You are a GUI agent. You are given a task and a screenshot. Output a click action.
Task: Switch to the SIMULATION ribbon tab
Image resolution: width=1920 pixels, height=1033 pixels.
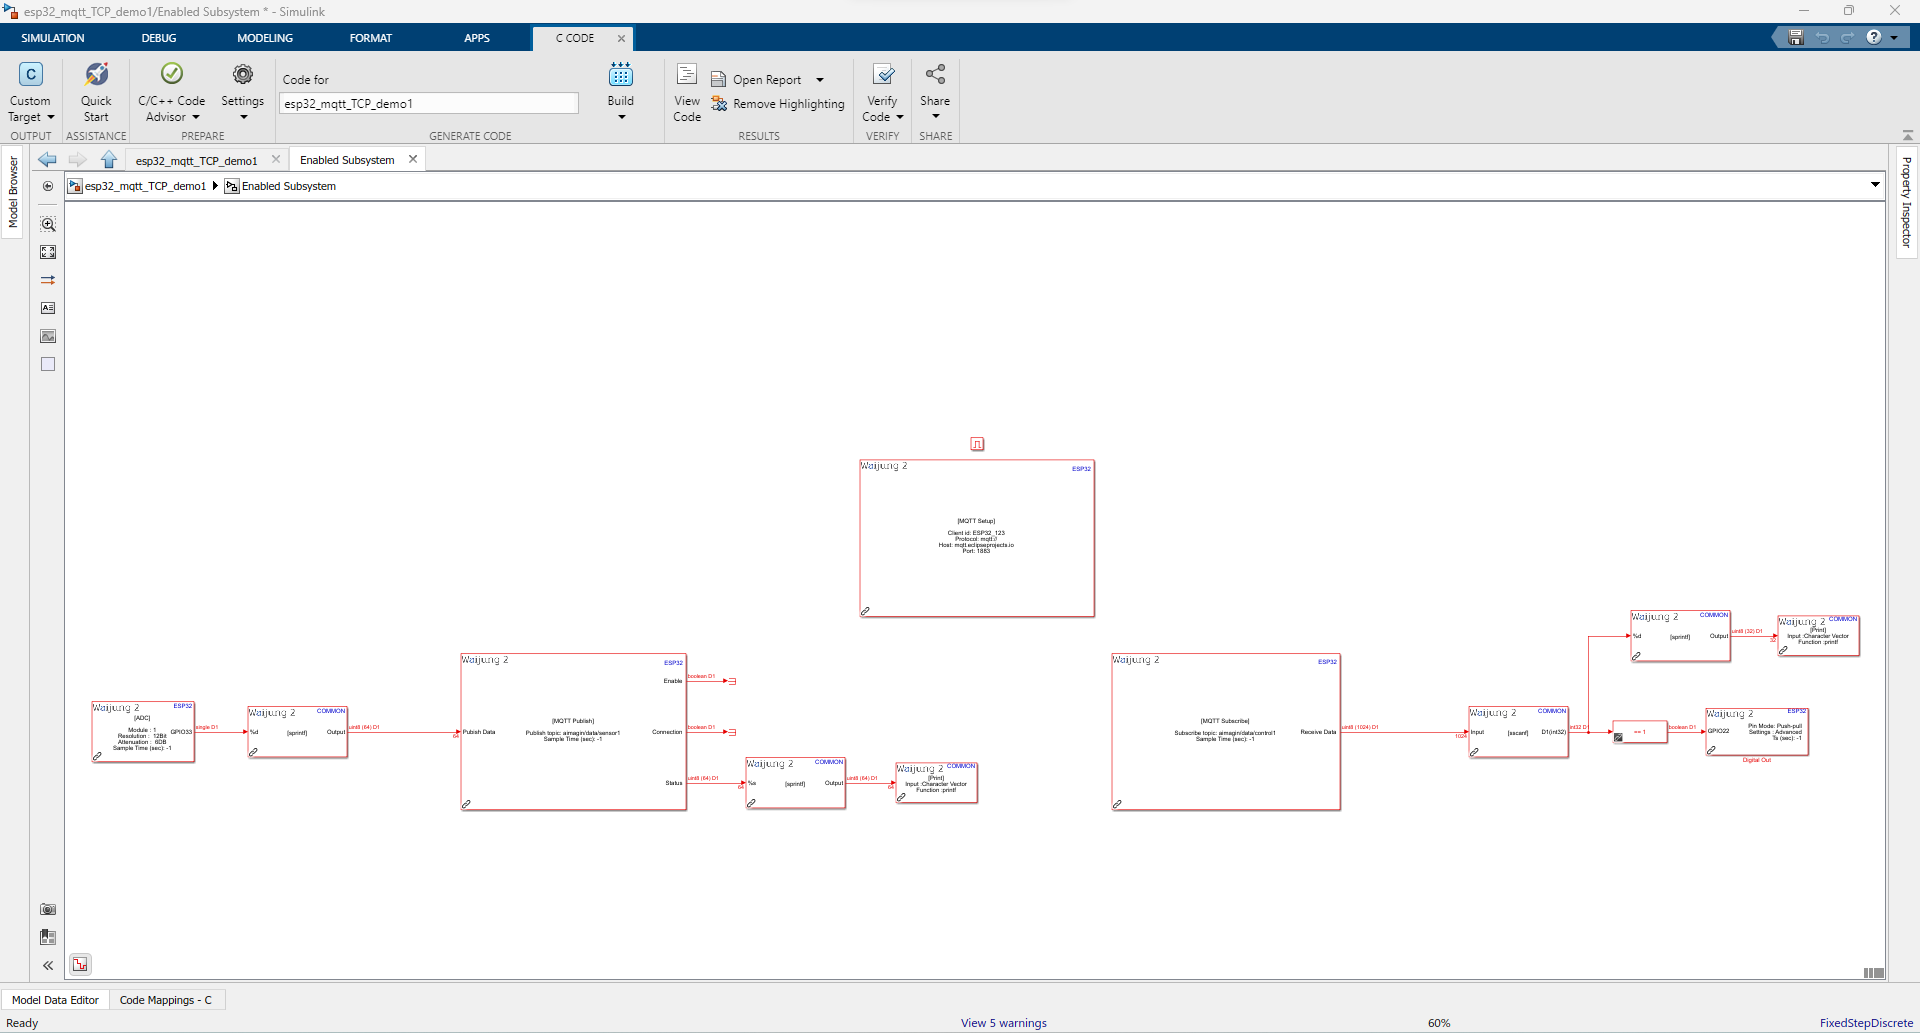[53, 38]
